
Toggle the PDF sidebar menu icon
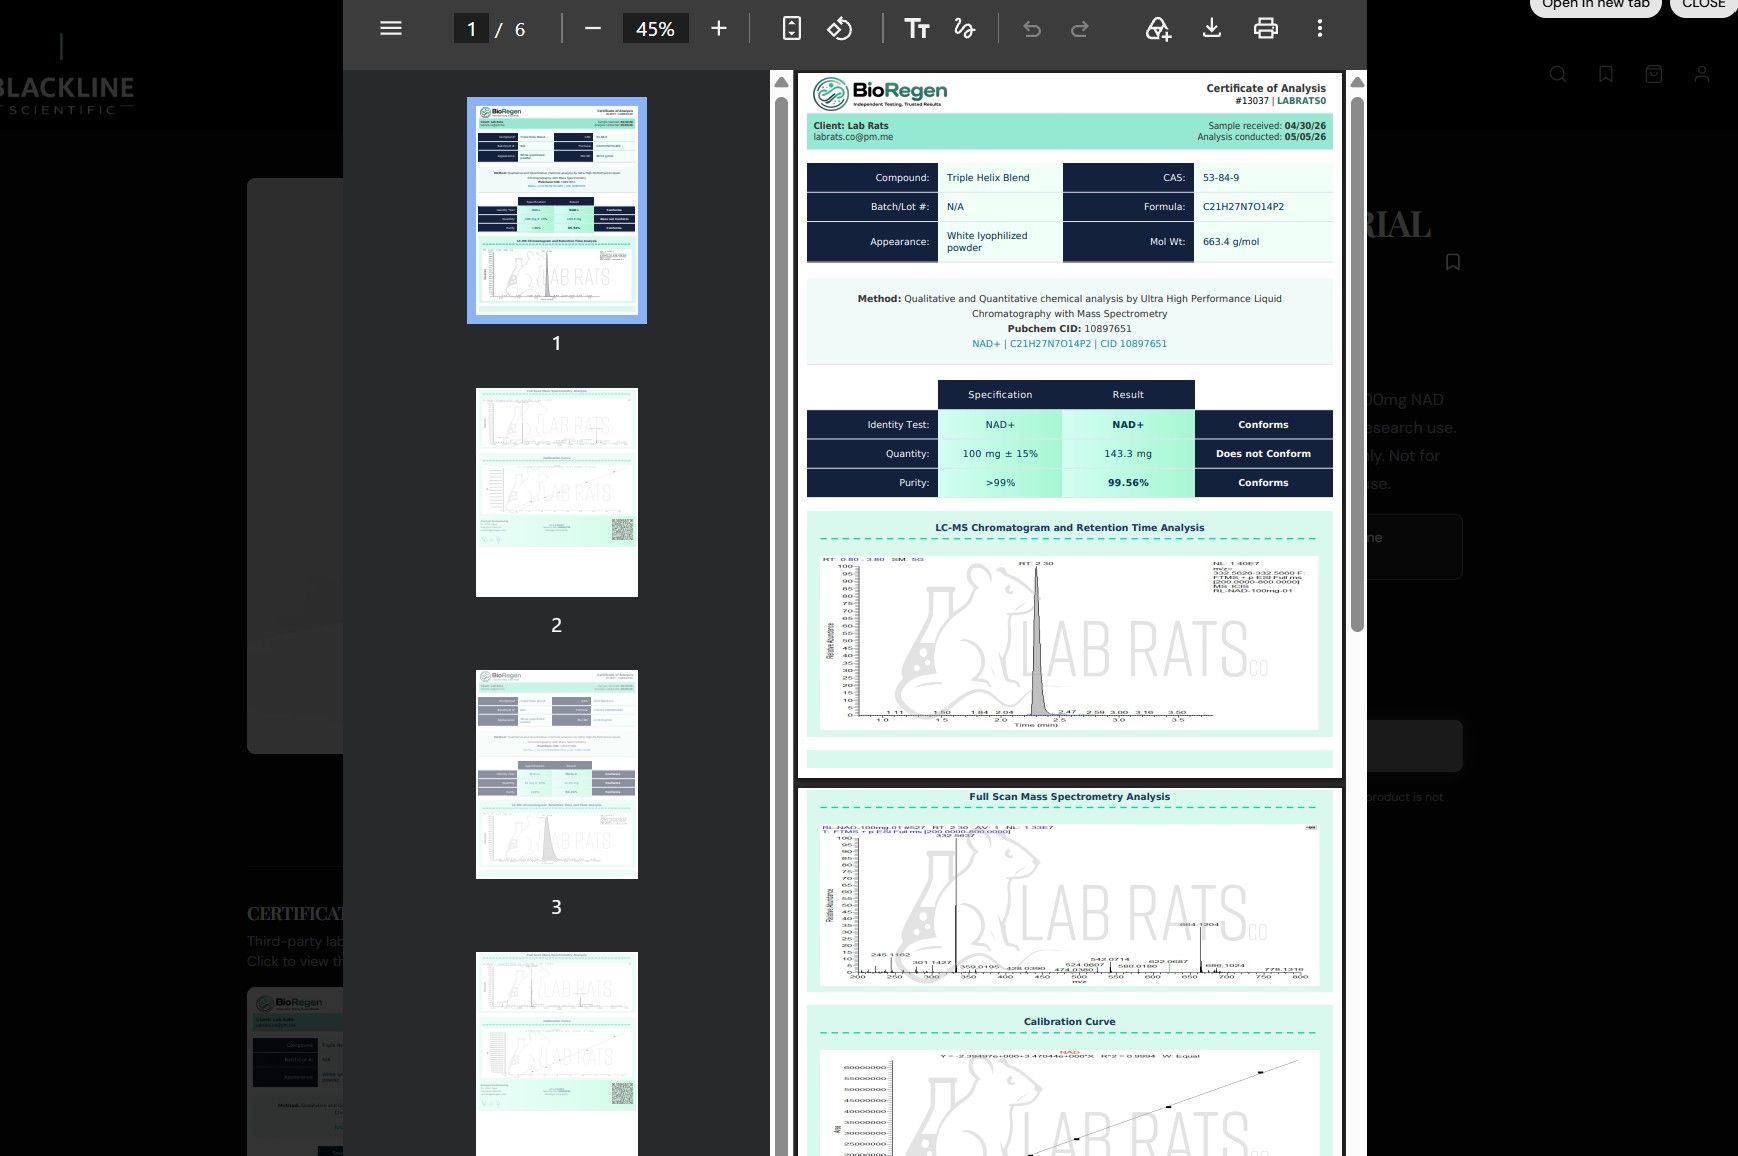click(x=391, y=29)
